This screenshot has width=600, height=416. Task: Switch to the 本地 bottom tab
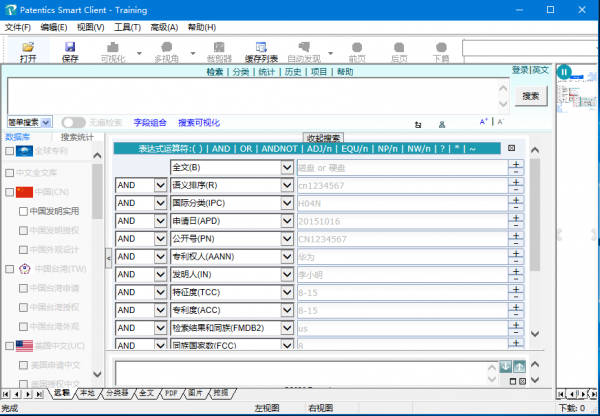(x=88, y=393)
